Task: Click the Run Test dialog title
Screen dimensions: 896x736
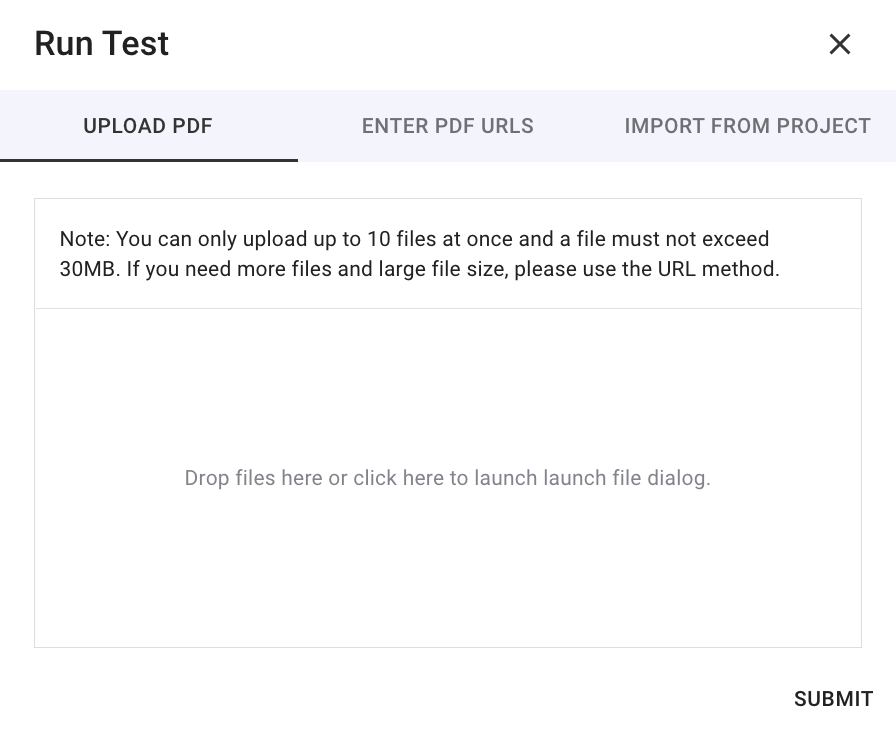Action: click(x=101, y=44)
